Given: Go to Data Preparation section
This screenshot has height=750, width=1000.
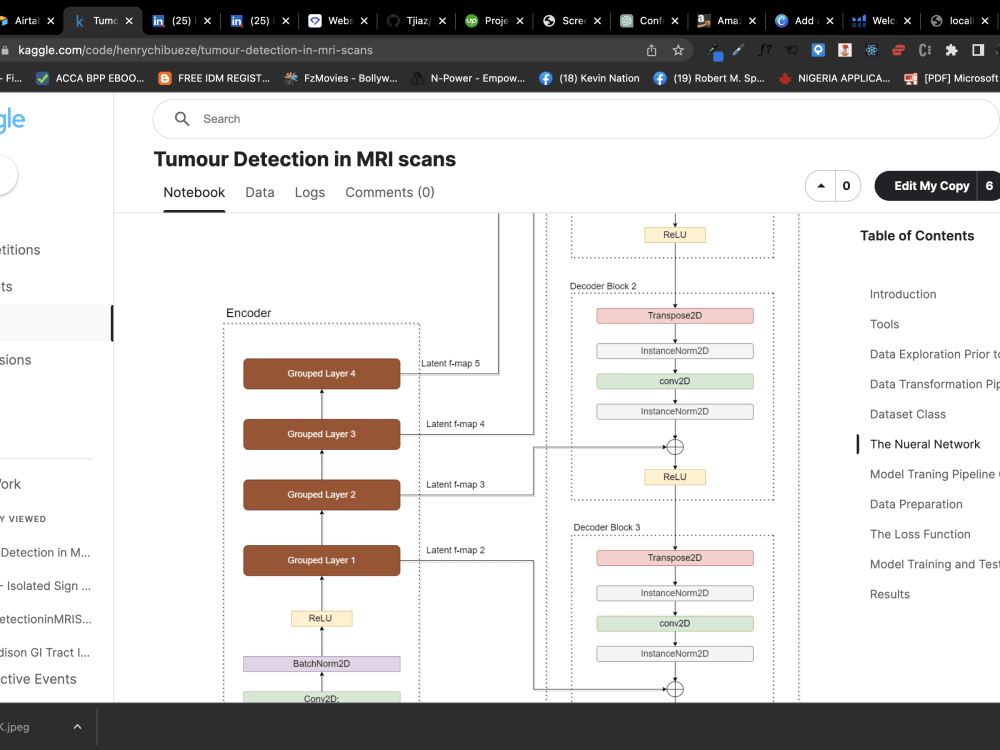Looking at the screenshot, I should [x=916, y=504].
